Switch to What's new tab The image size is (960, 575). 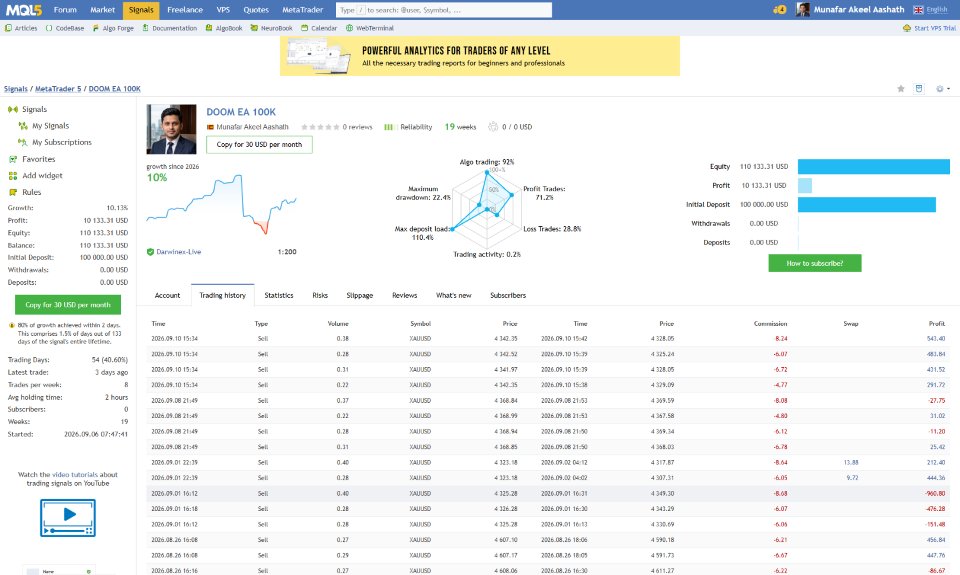click(454, 295)
